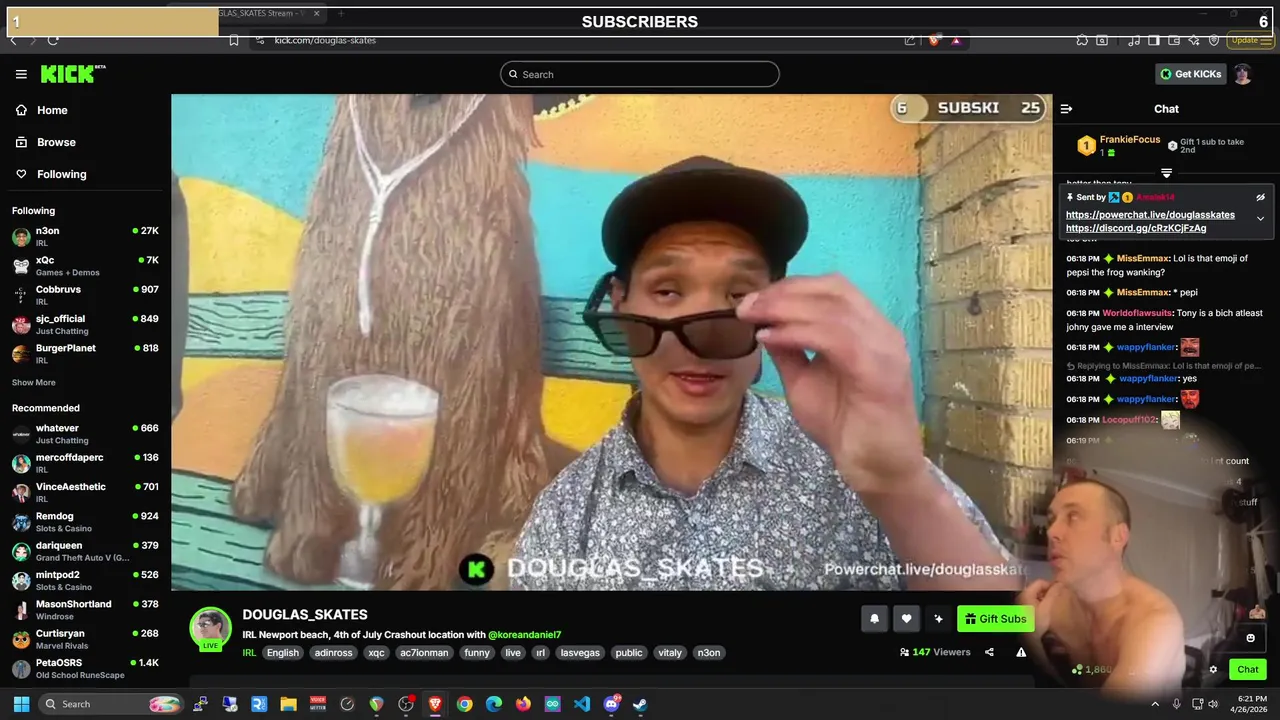Share the stream via share icon
This screenshot has width=1280, height=720.
[x=989, y=652]
